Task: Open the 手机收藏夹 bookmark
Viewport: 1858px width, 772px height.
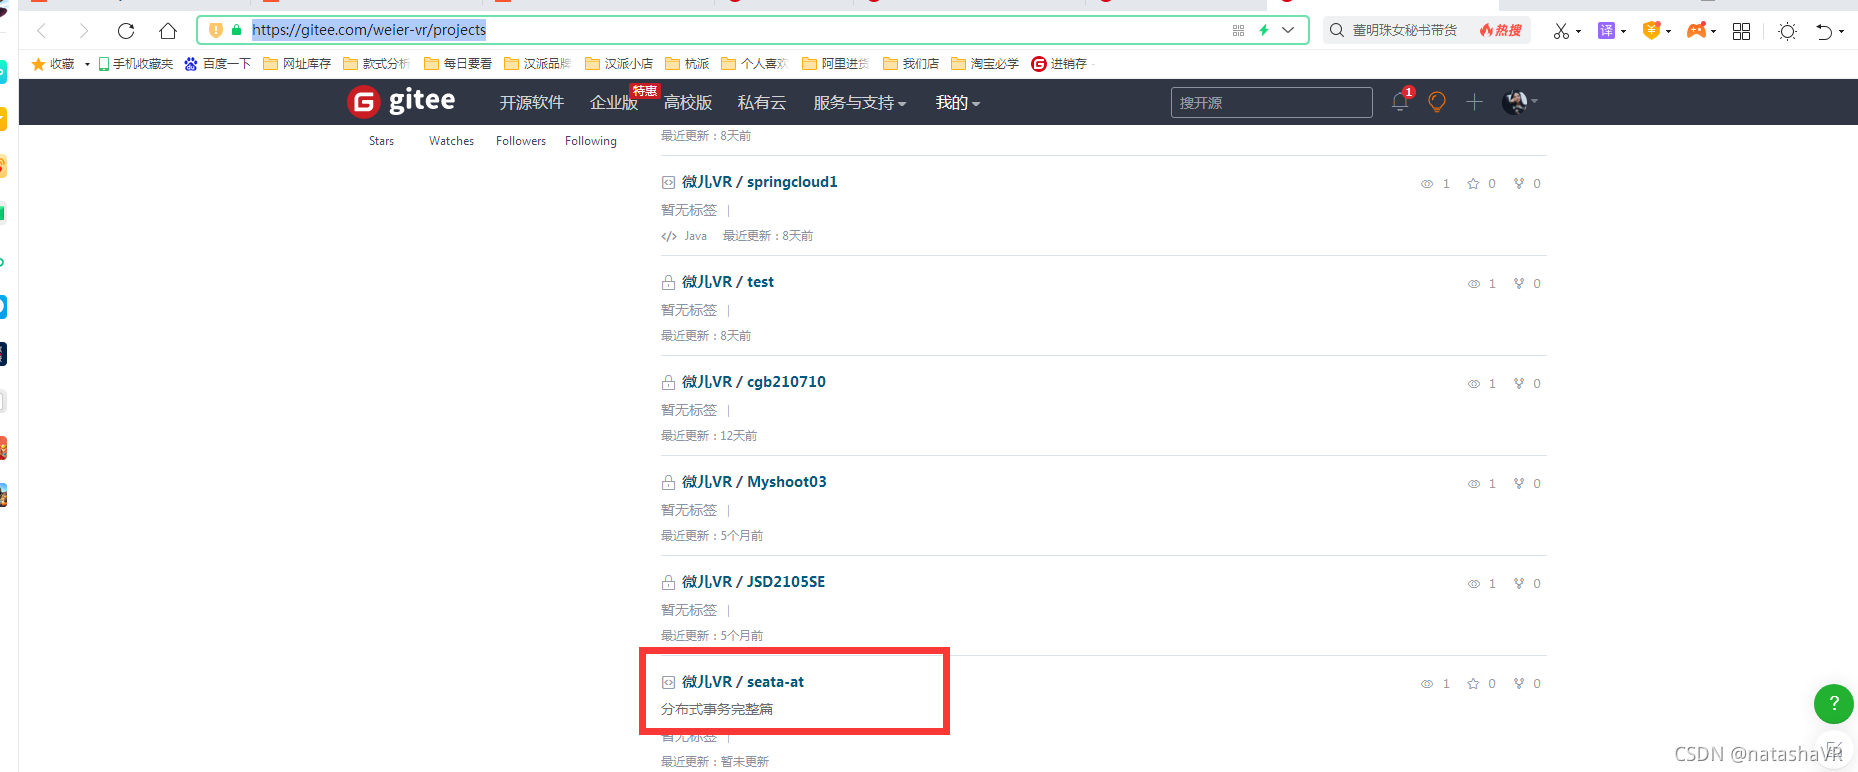Action: click(x=135, y=64)
